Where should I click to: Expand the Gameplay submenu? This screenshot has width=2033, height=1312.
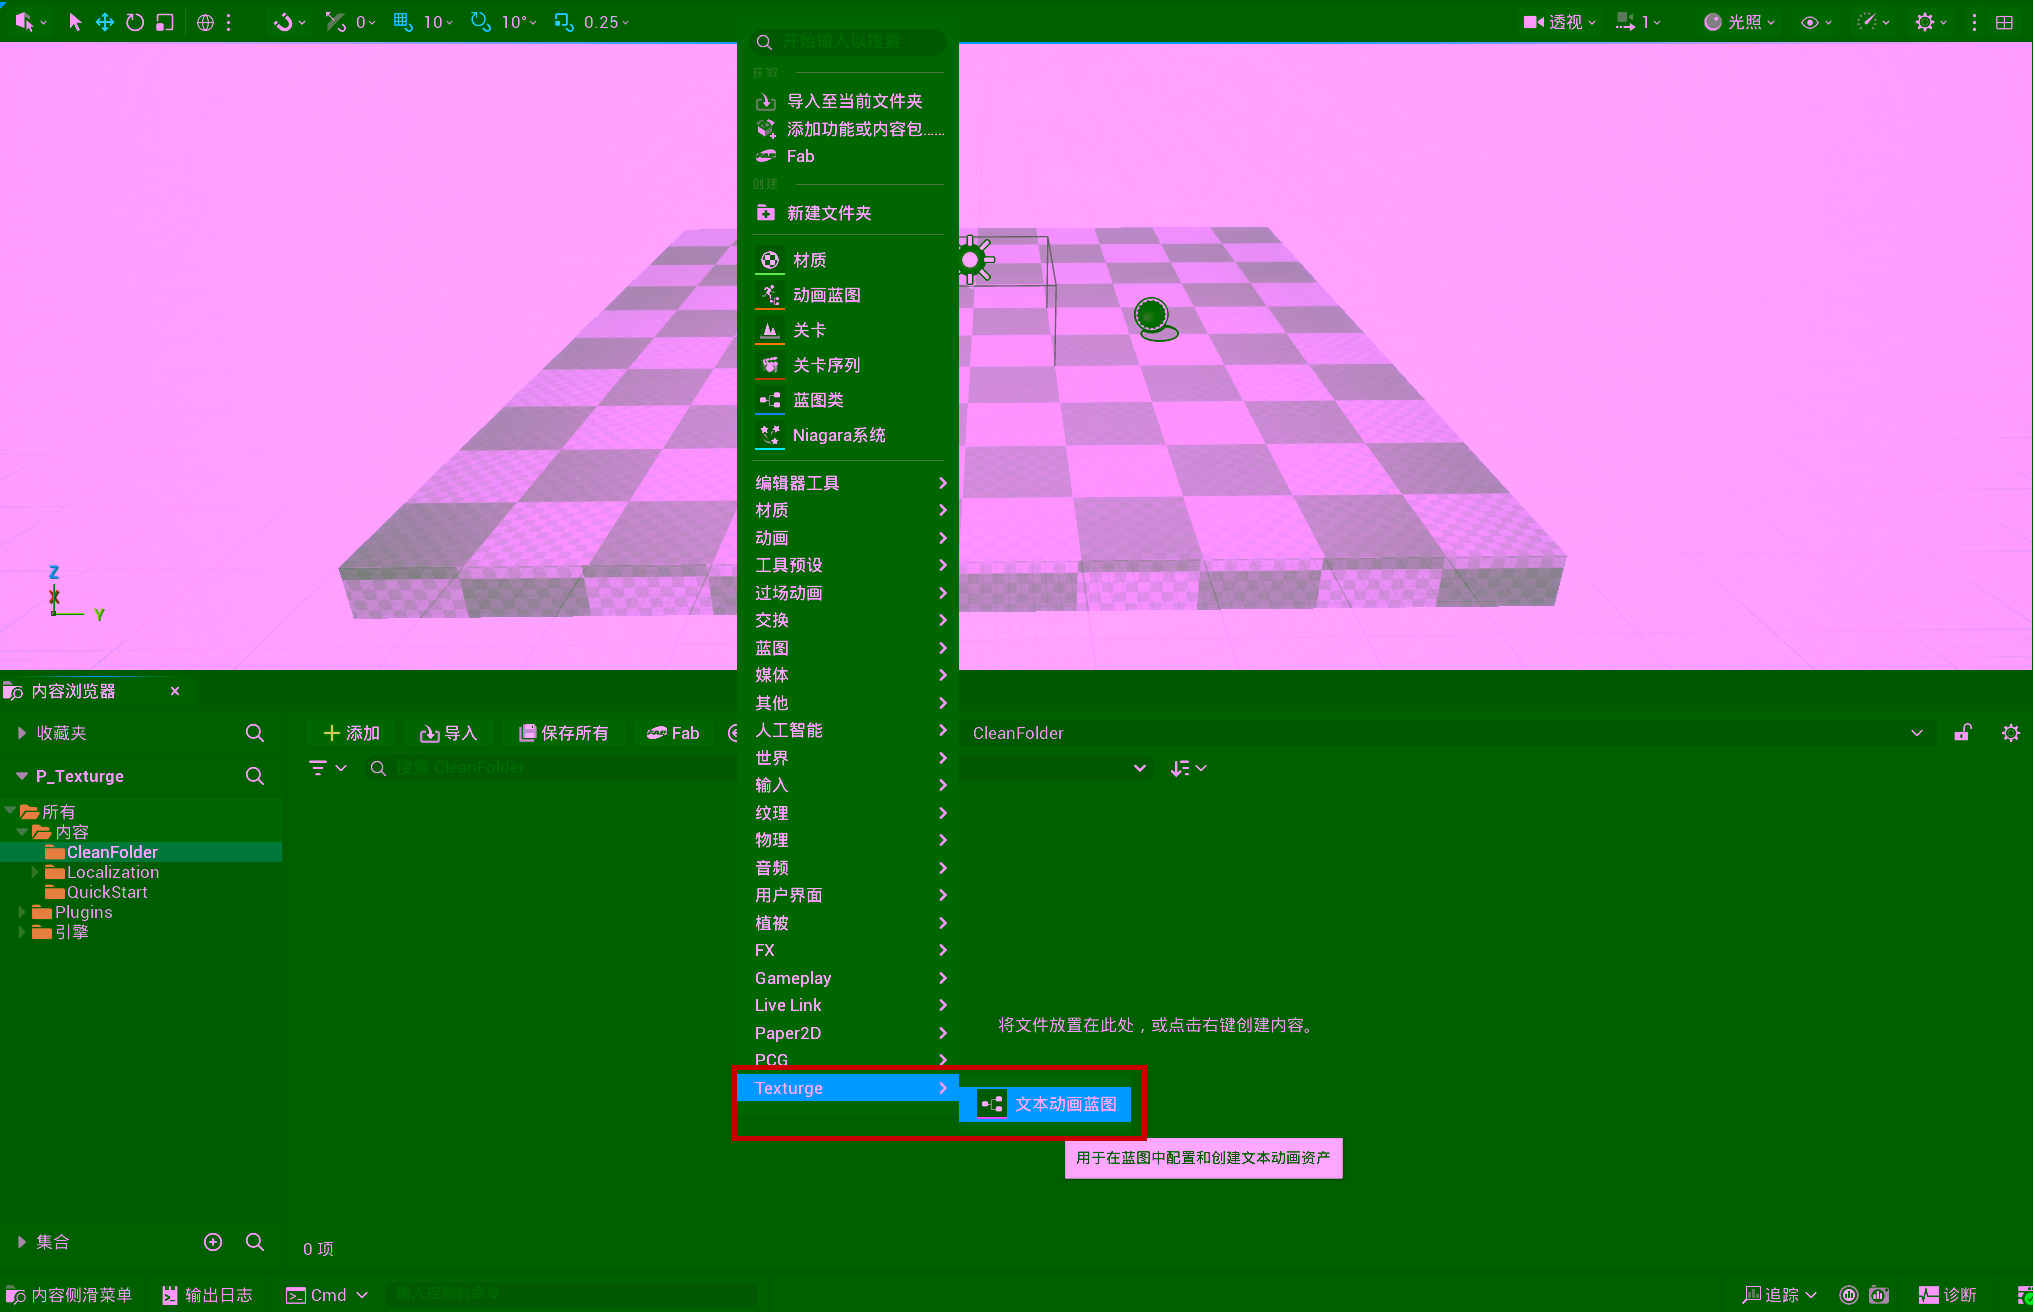tap(848, 978)
